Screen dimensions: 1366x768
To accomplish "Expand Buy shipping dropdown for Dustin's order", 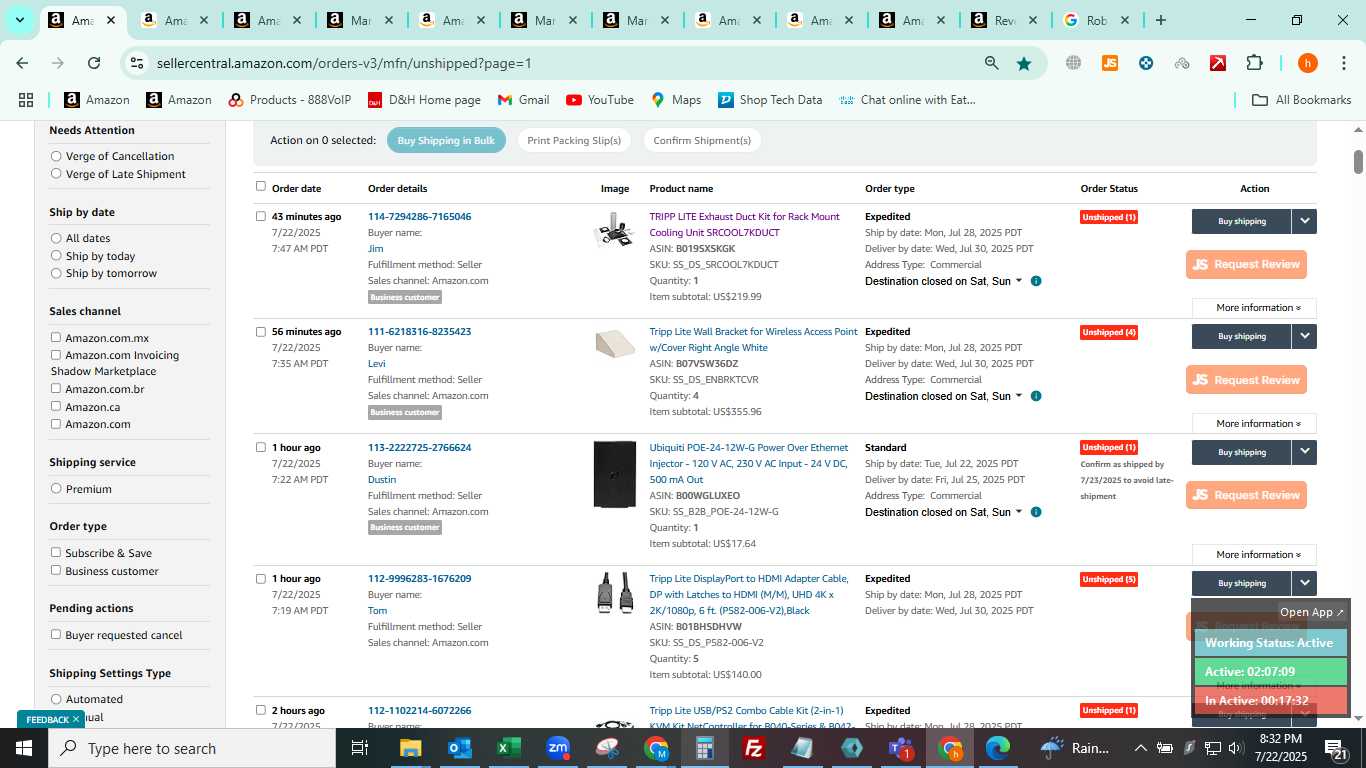I will coord(1304,452).
